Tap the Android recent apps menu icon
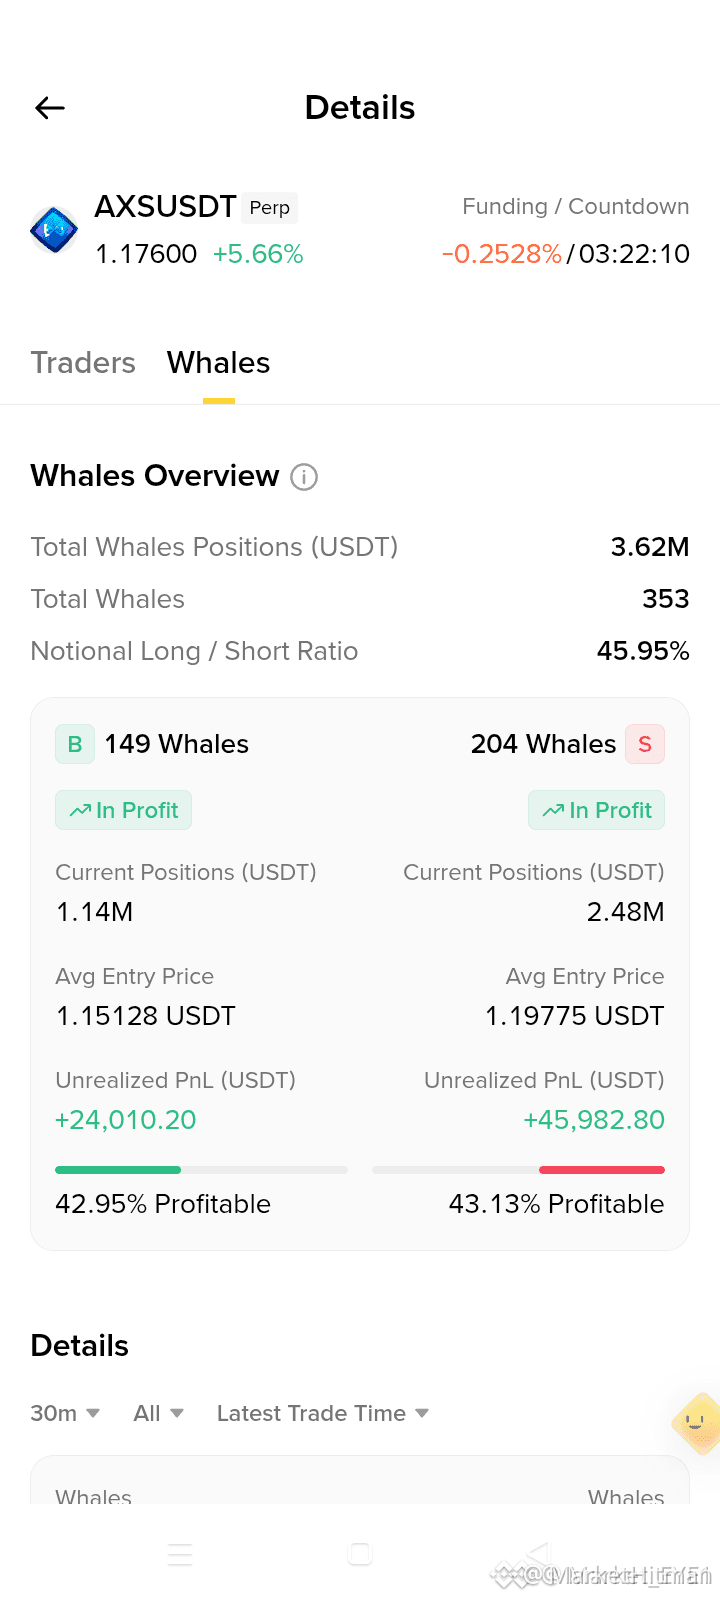 point(180,1554)
